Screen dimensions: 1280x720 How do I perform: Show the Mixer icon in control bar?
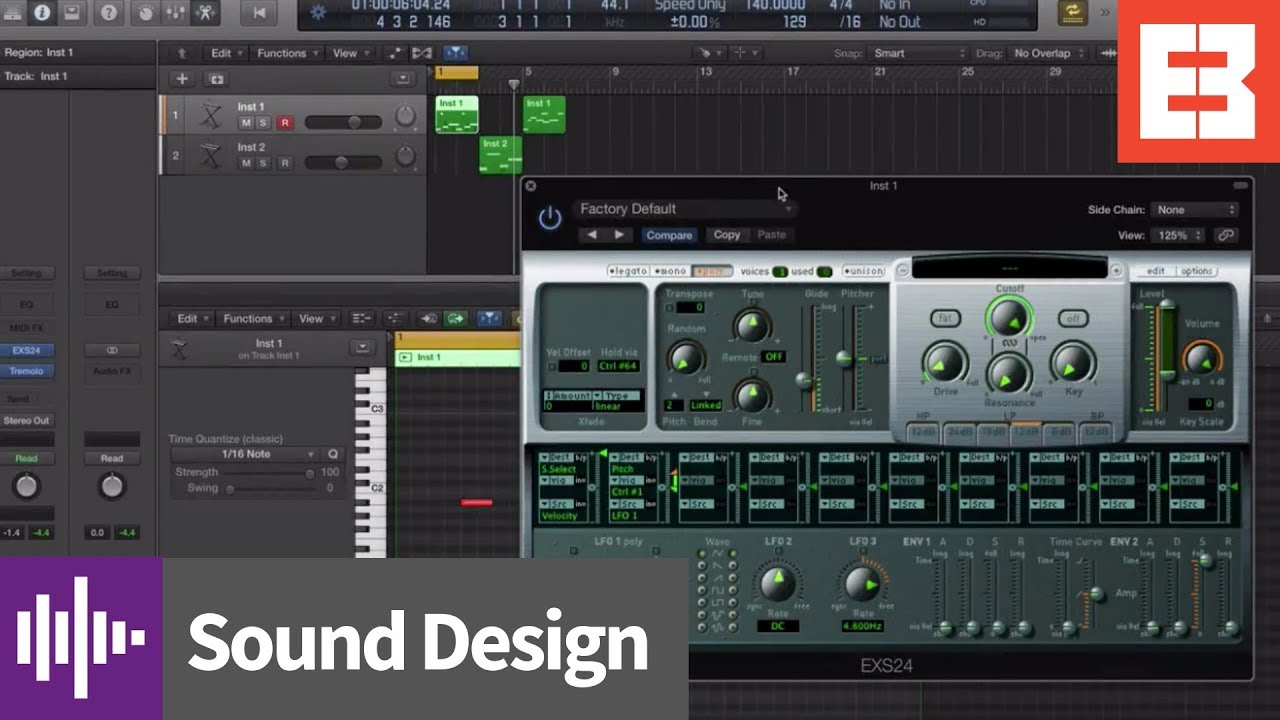(175, 13)
